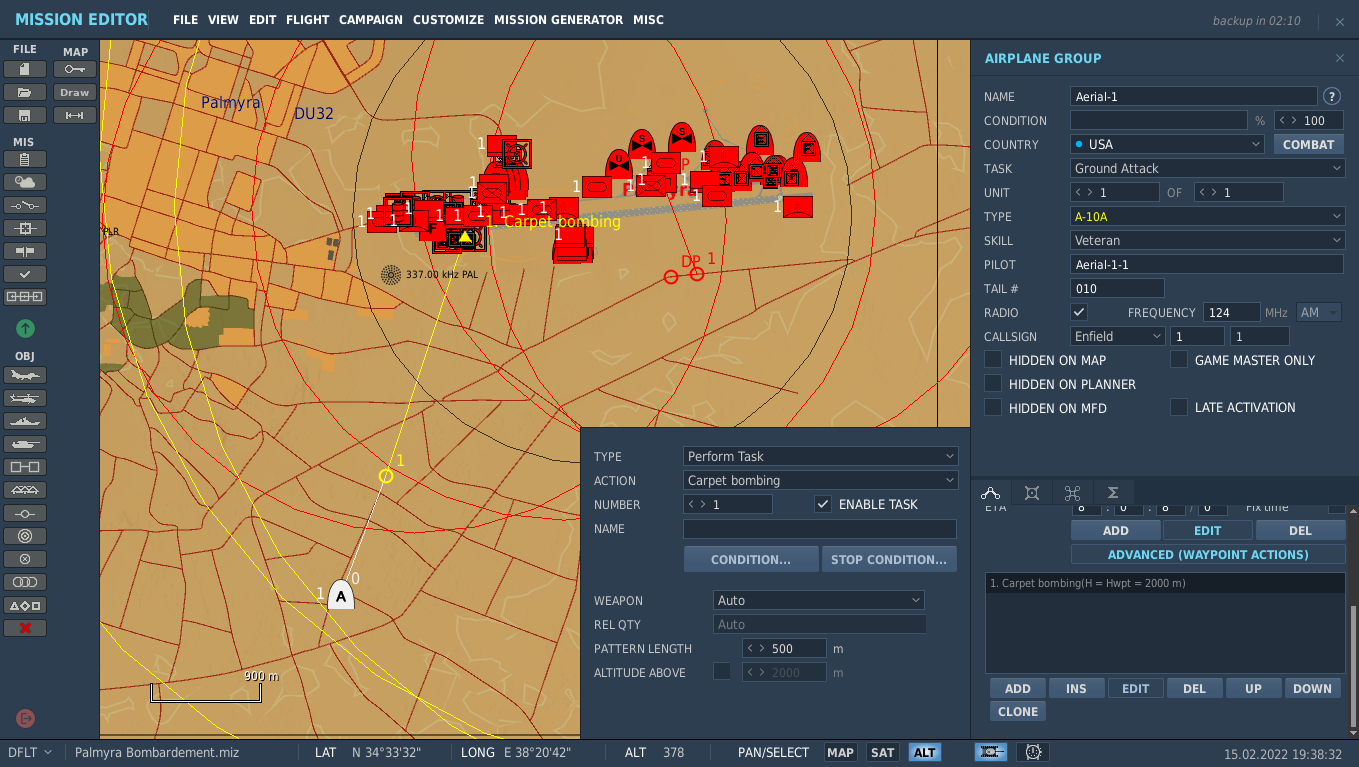Open the CAMPAIGN menu
Screen dimensions: 1359x767
(x=371, y=20)
